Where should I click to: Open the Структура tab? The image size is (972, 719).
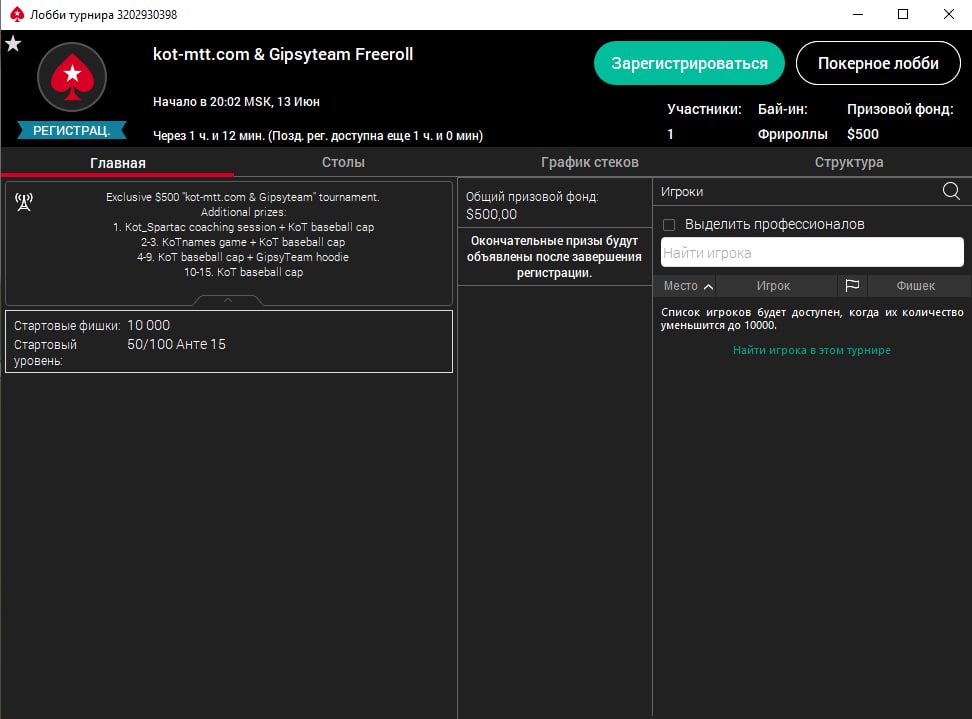point(849,162)
